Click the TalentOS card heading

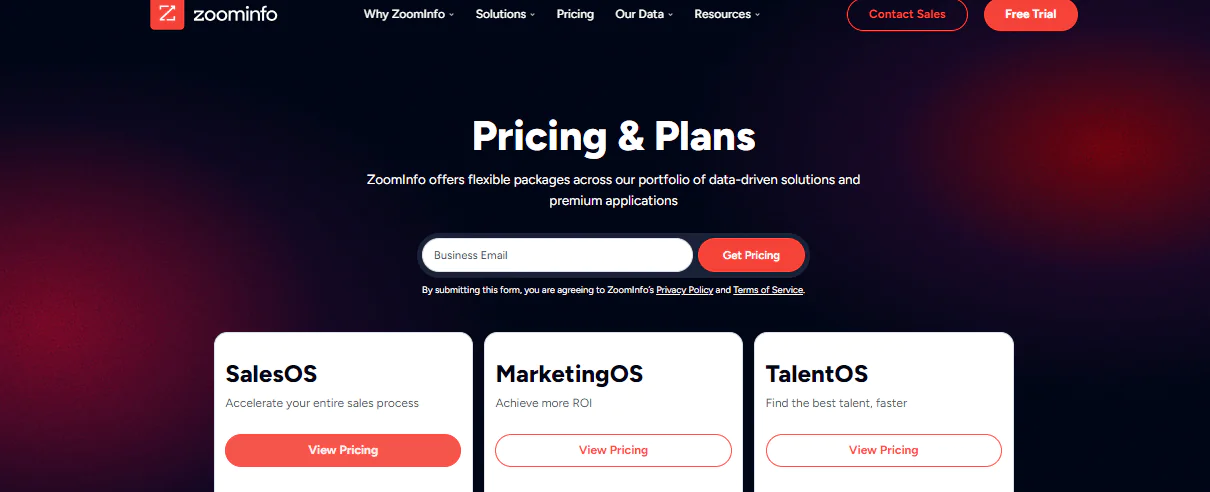pos(817,374)
